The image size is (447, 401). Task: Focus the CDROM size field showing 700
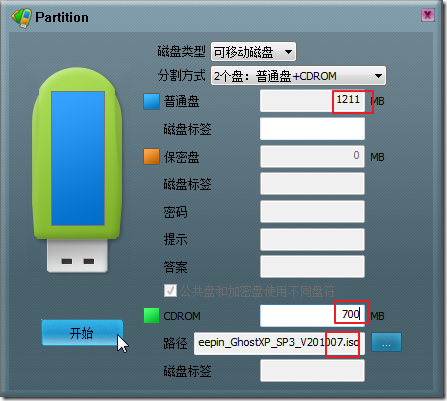[x=312, y=315]
